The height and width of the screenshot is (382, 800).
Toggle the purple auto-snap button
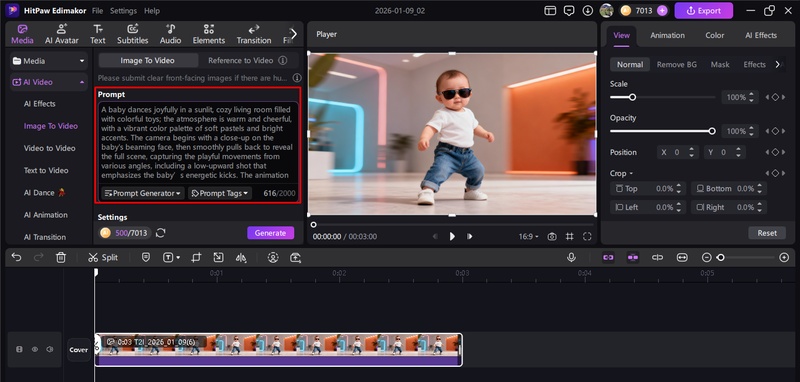click(633, 258)
